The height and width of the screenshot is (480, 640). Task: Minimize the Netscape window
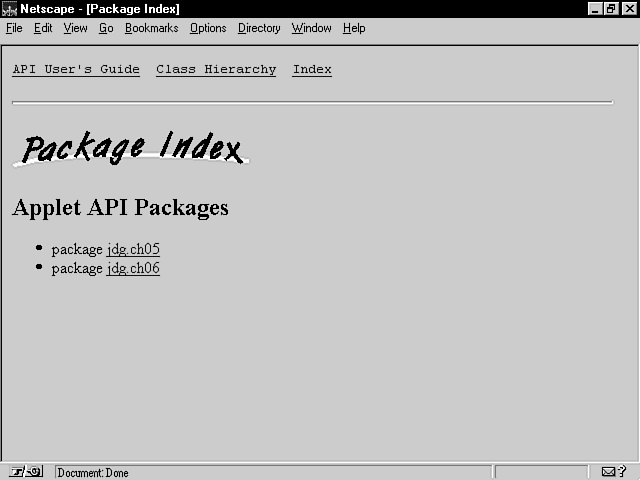tap(596, 9)
